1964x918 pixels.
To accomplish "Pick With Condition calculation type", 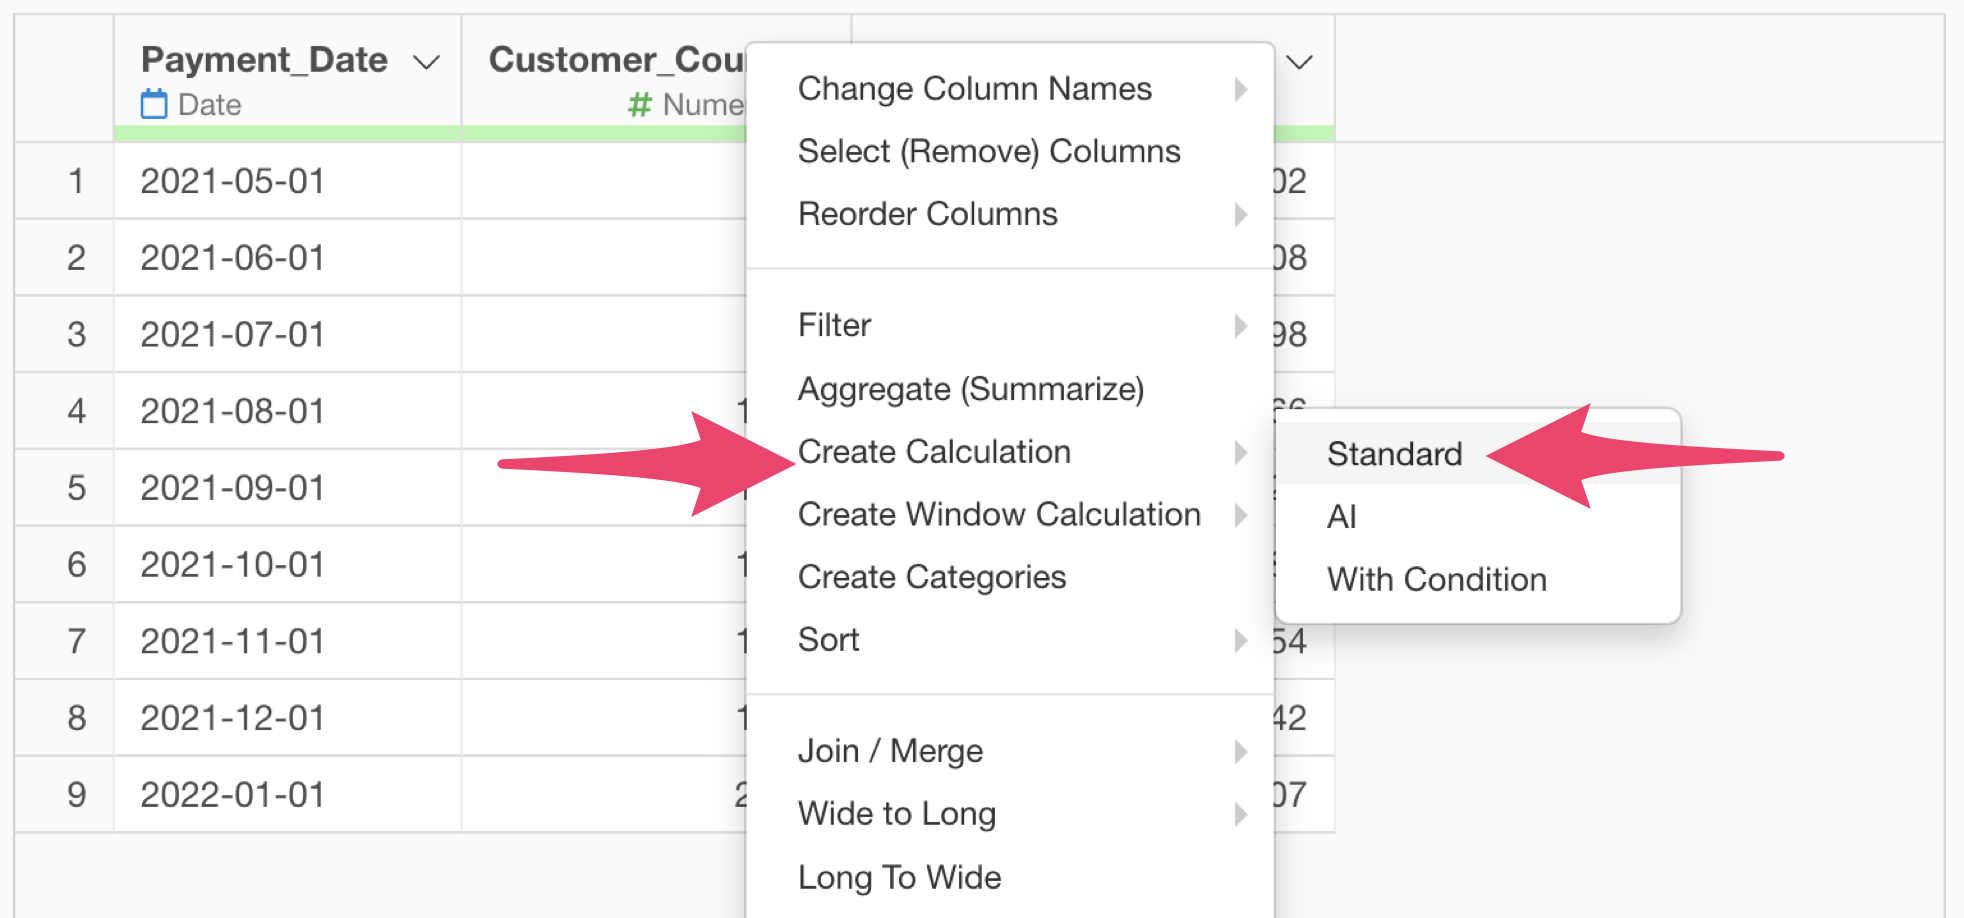I will click(x=1478, y=580).
